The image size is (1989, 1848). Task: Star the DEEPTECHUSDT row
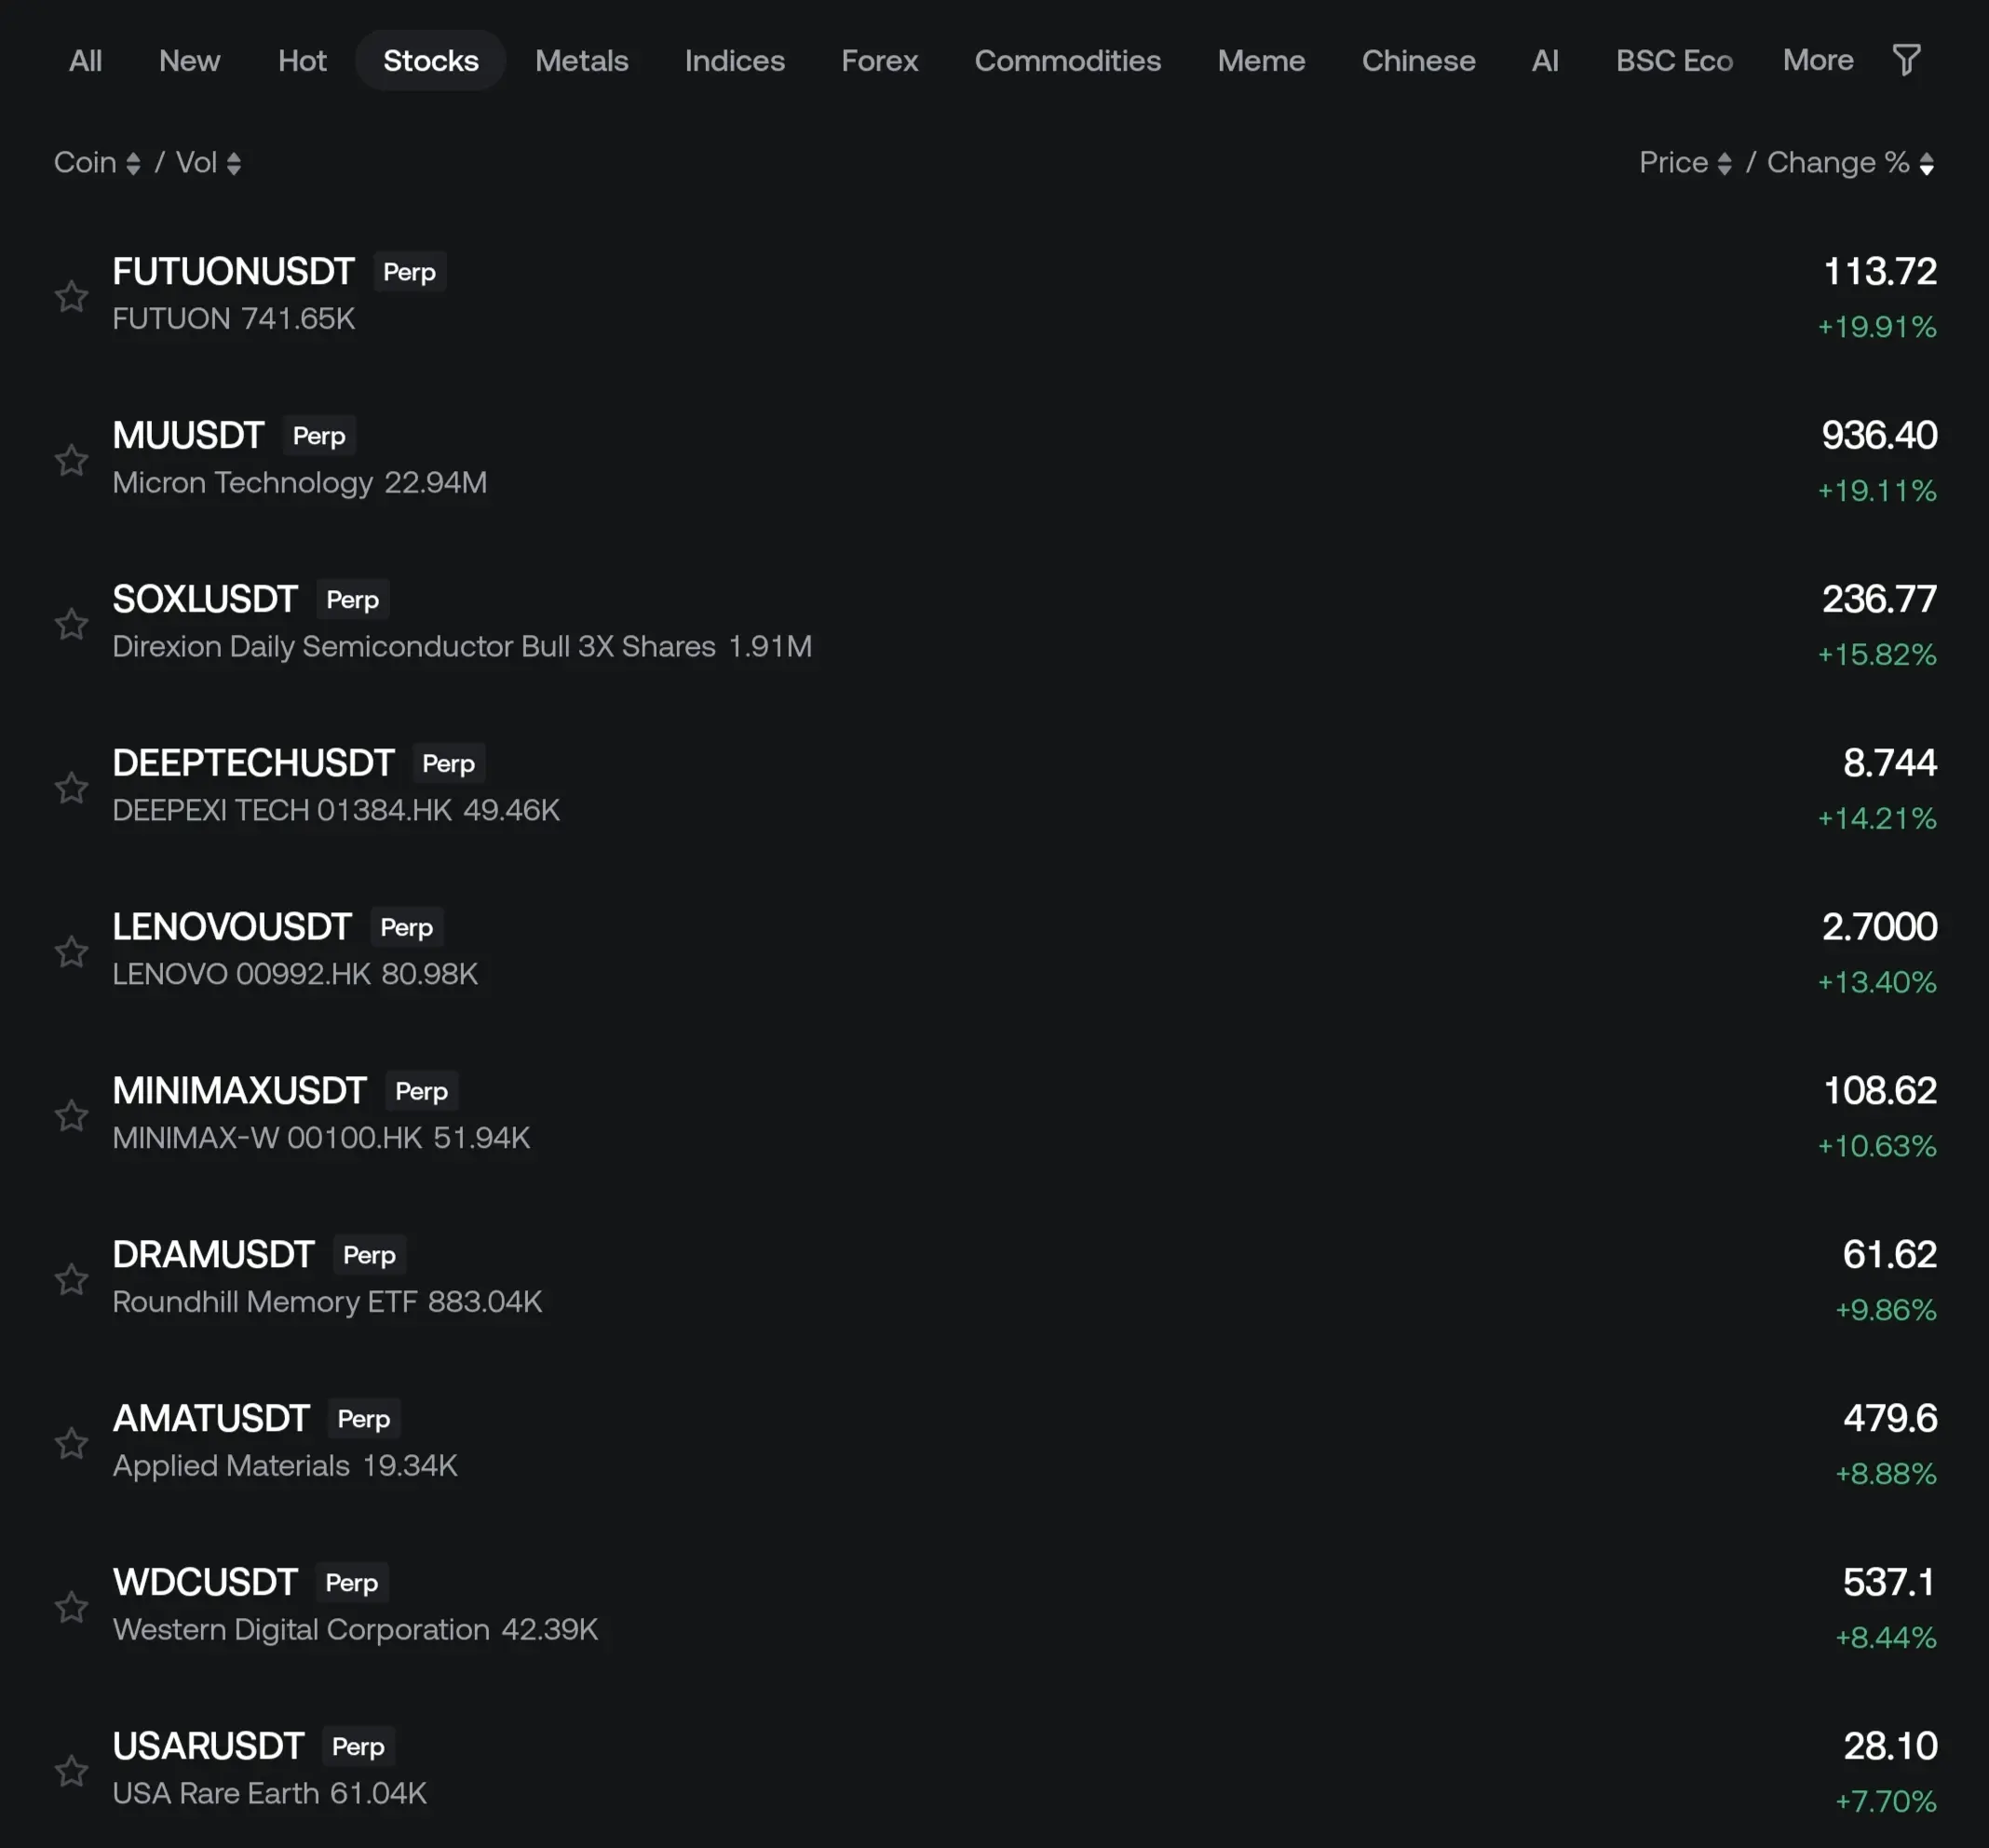pyautogui.click(x=71, y=788)
